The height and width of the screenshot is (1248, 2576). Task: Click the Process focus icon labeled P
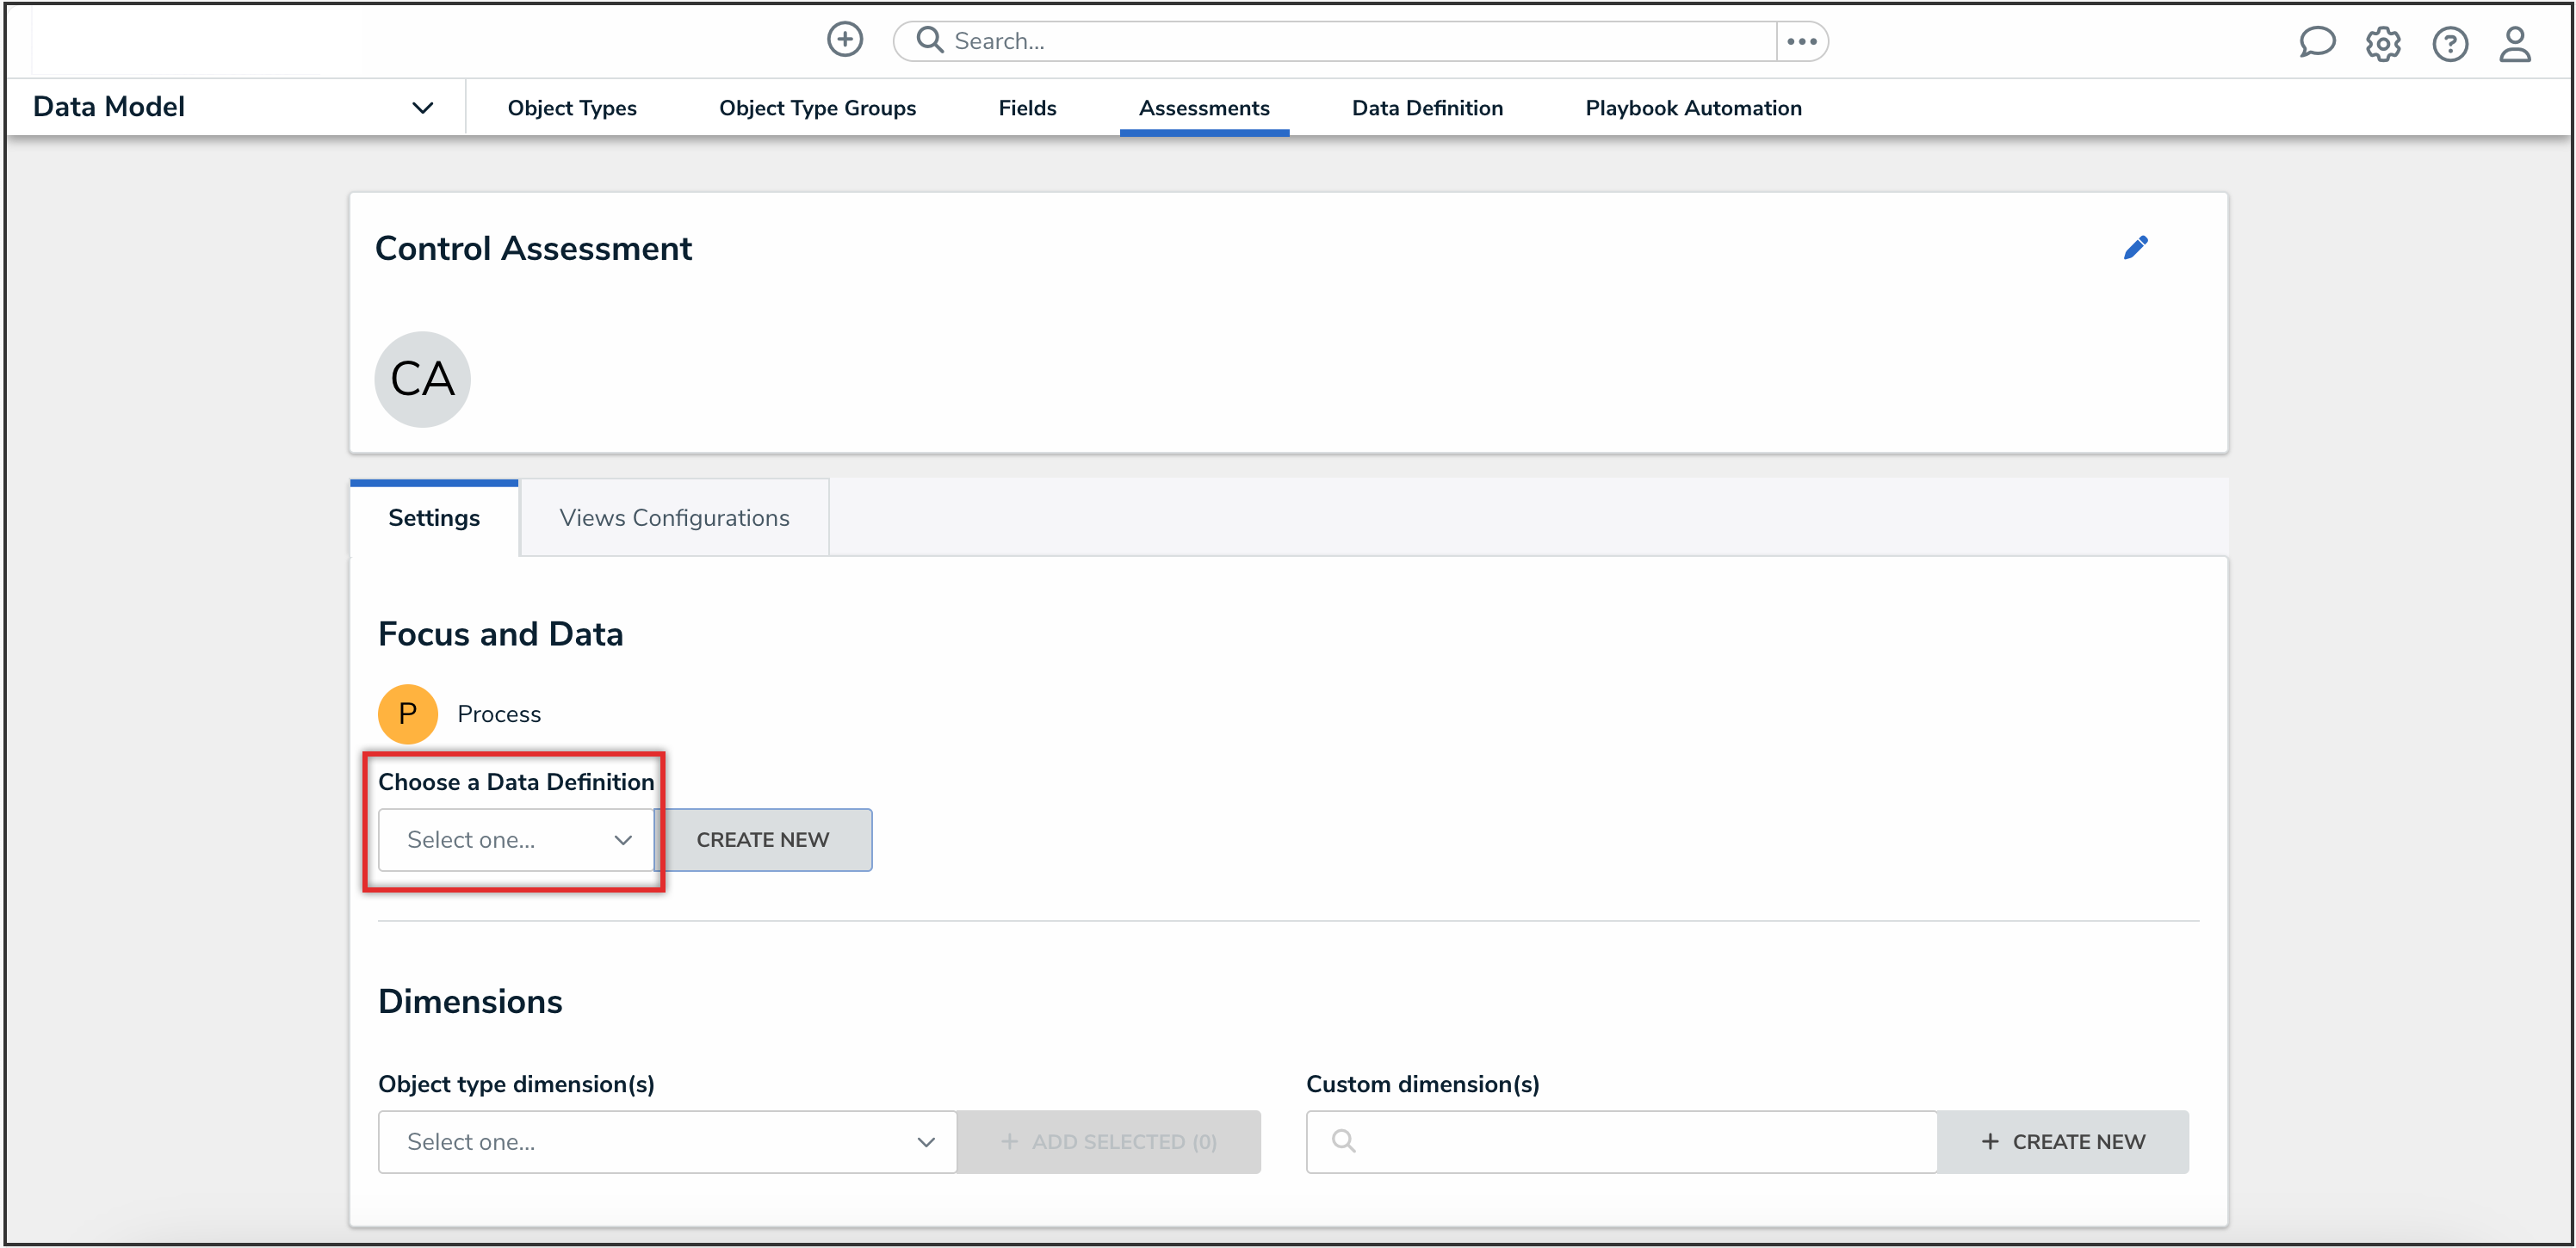(x=407, y=713)
